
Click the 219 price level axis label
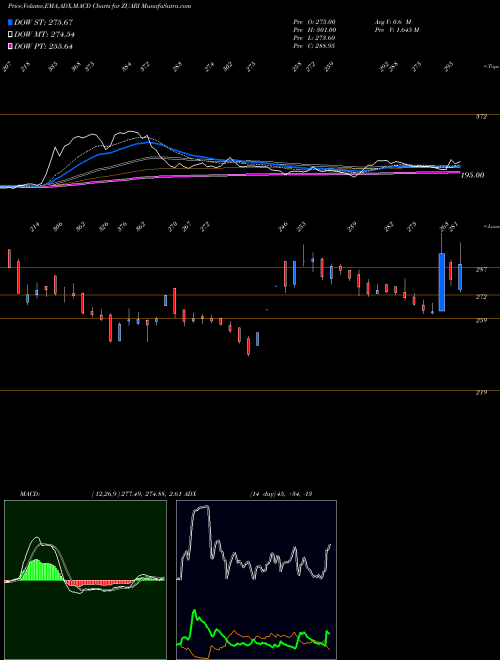(482, 393)
